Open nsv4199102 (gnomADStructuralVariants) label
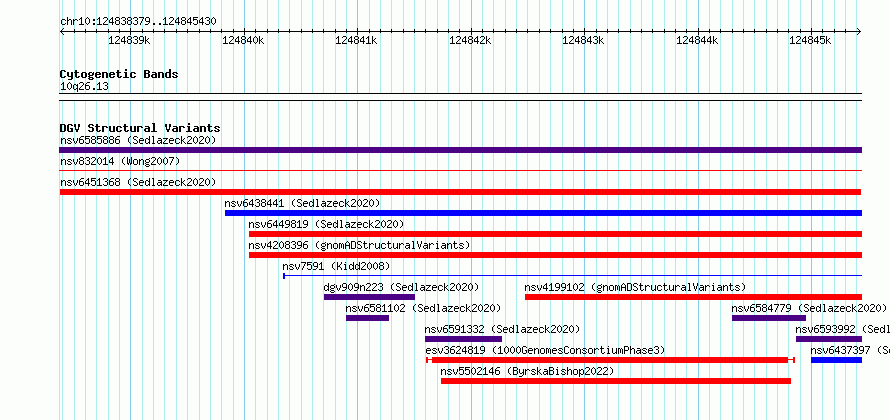This screenshot has height=420, width=890. point(635,287)
